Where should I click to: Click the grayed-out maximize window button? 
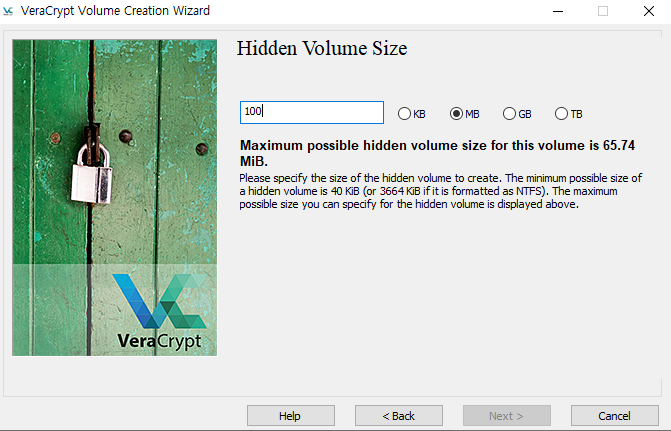tap(603, 11)
